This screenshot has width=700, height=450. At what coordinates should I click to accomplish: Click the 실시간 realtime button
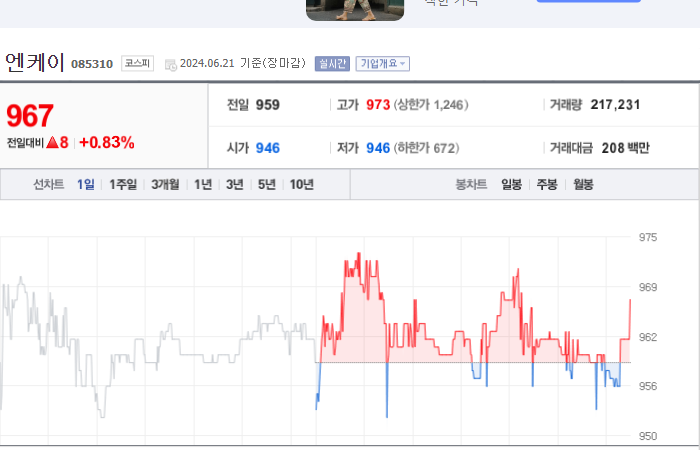[332, 64]
